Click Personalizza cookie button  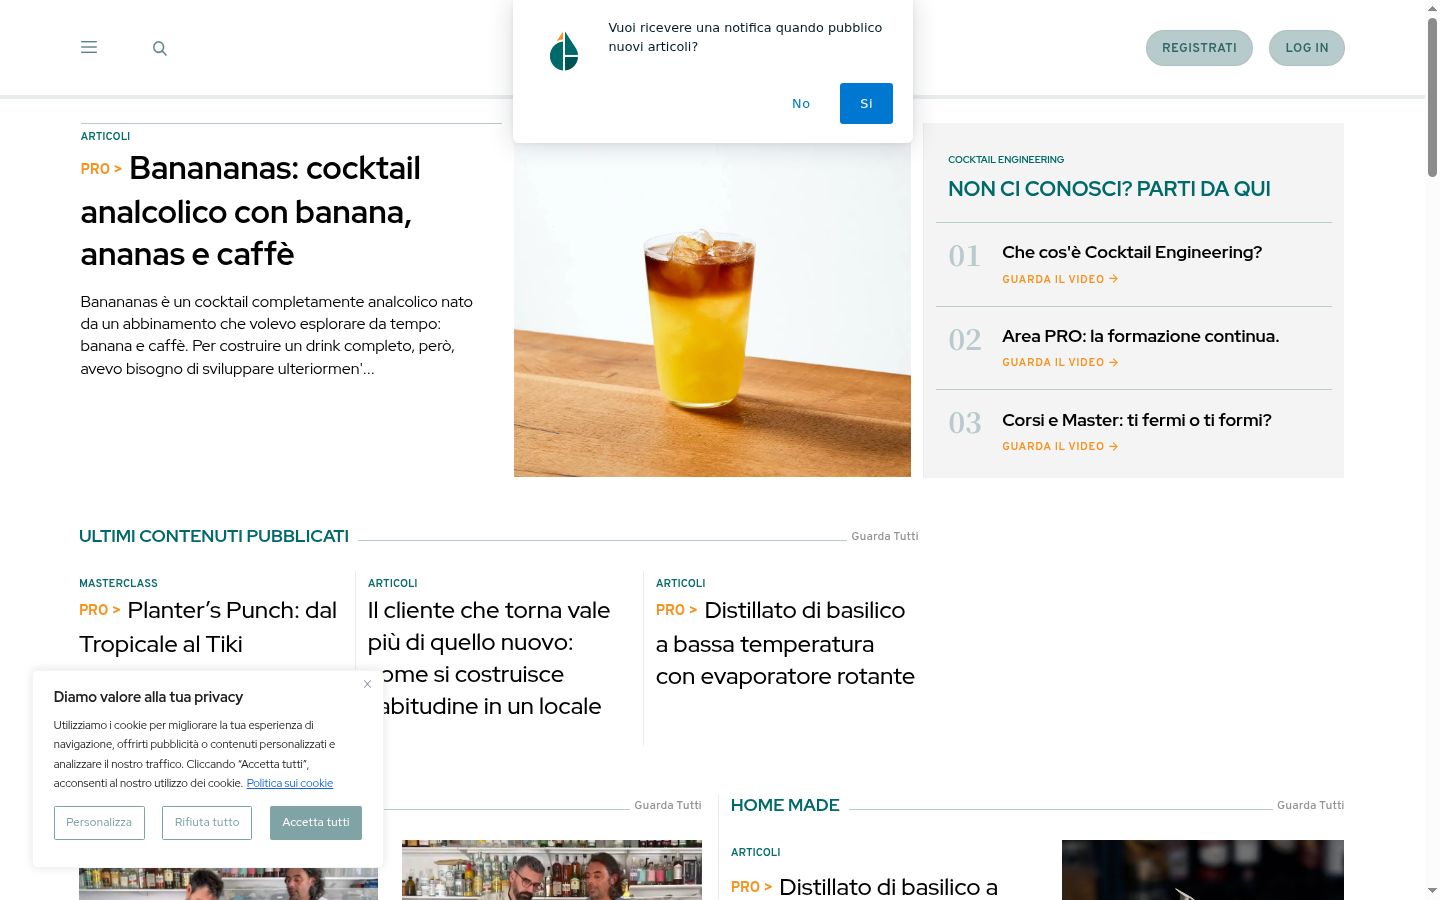coord(99,823)
